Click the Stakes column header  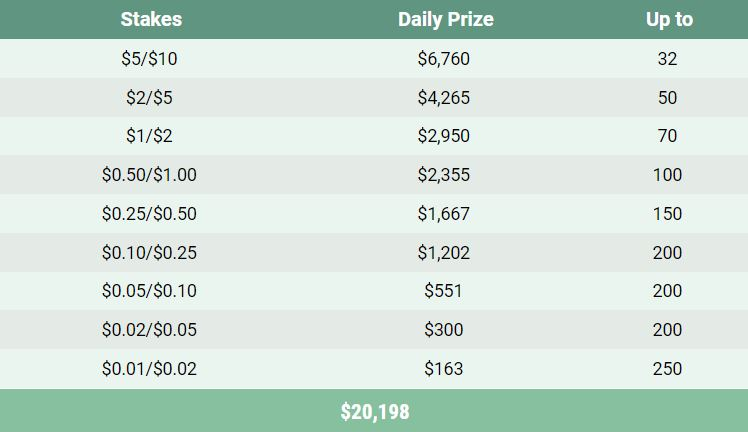tap(150, 19)
